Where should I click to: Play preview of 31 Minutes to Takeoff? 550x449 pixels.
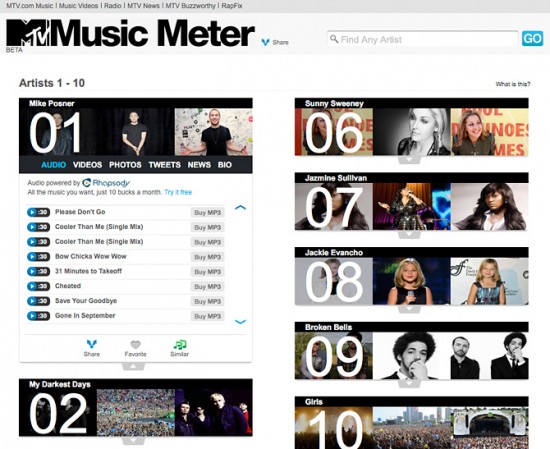coord(38,272)
